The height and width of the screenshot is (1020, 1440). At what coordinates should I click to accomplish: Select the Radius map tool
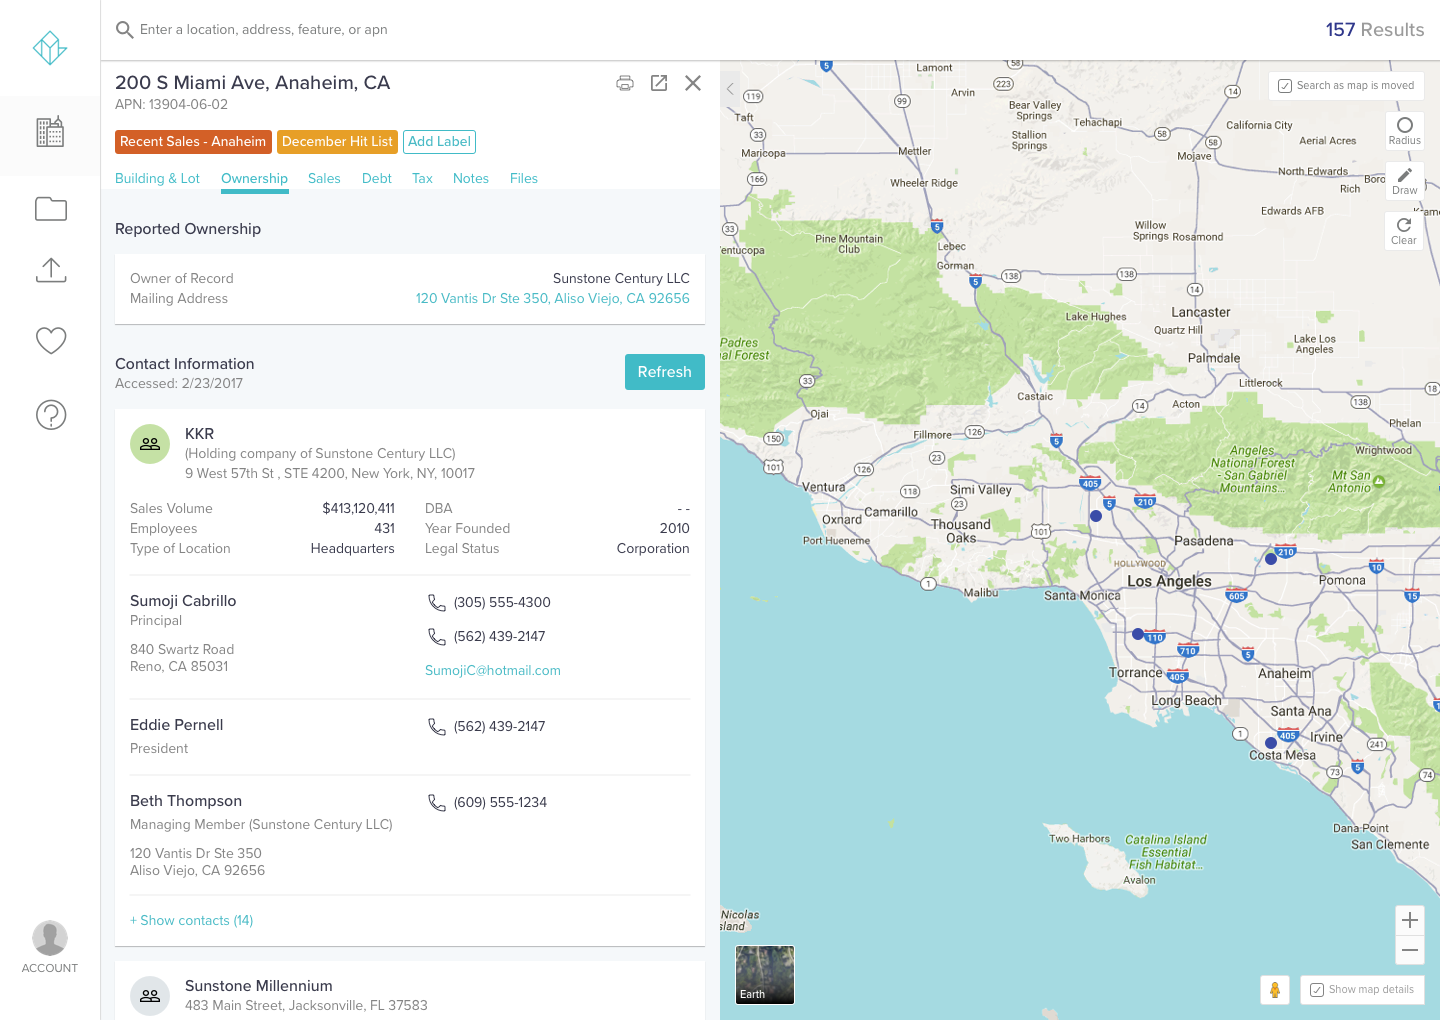coord(1405,131)
